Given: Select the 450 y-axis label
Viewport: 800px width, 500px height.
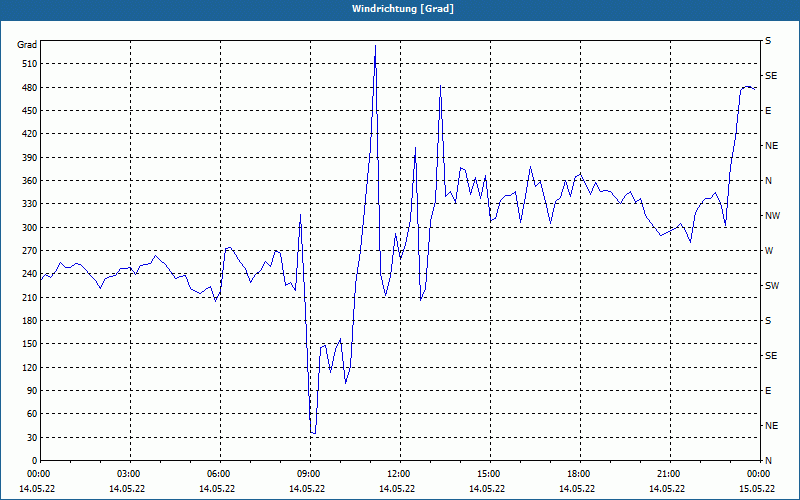Looking at the screenshot, I should (30, 111).
